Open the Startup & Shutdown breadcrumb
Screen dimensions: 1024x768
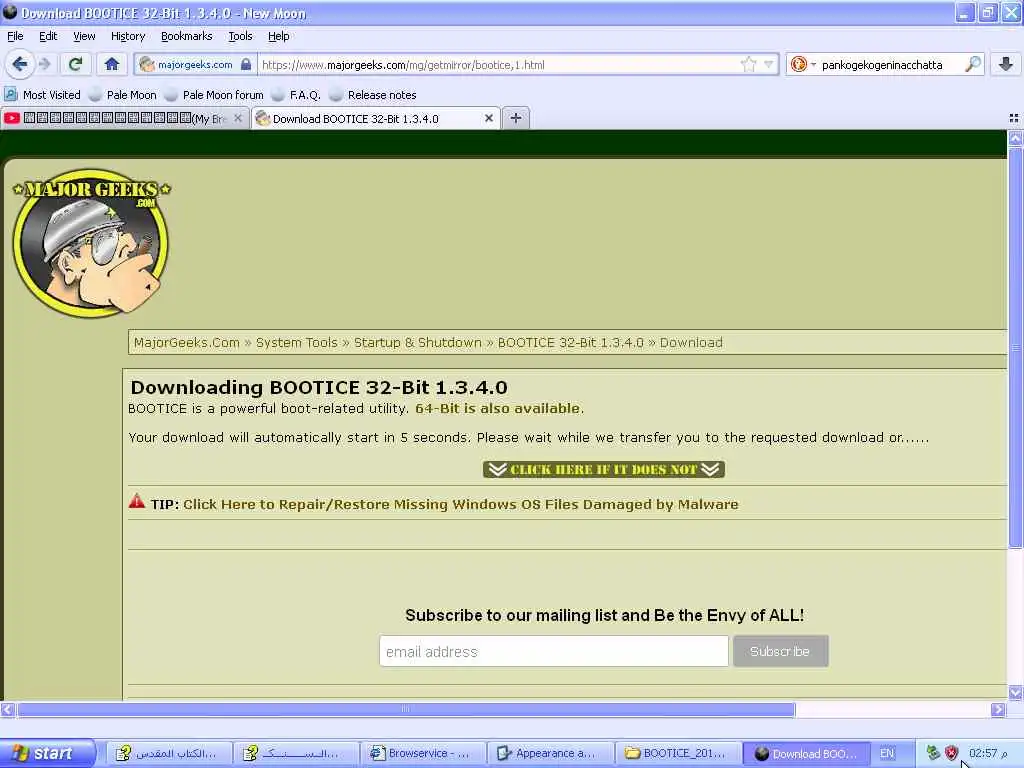pos(417,342)
